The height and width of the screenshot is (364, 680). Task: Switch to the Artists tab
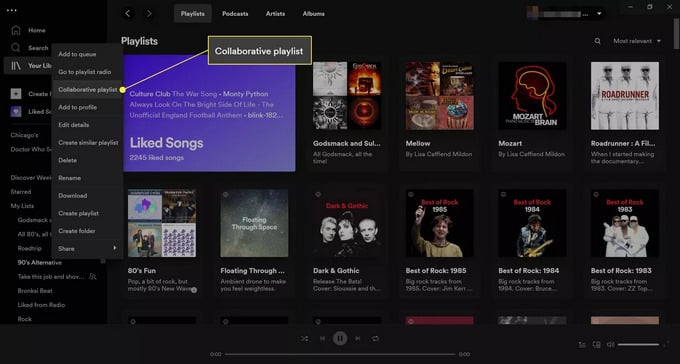pos(275,13)
